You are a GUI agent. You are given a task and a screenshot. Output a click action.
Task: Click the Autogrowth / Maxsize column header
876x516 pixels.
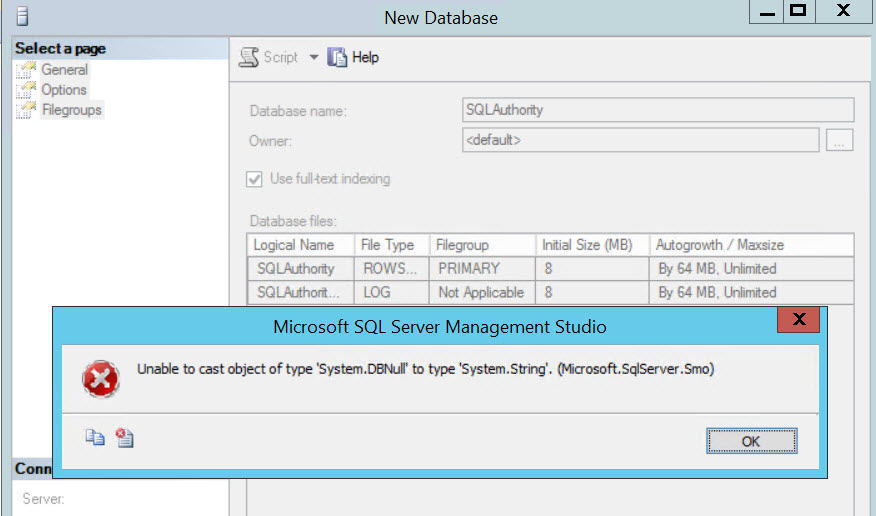[x=751, y=245]
